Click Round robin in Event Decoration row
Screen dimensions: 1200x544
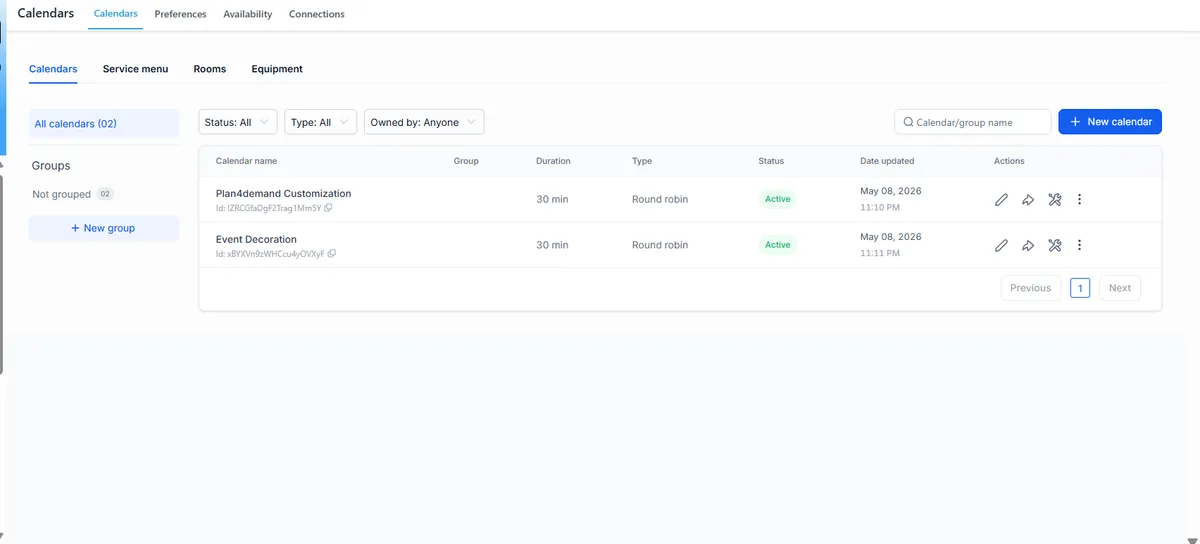pos(660,245)
